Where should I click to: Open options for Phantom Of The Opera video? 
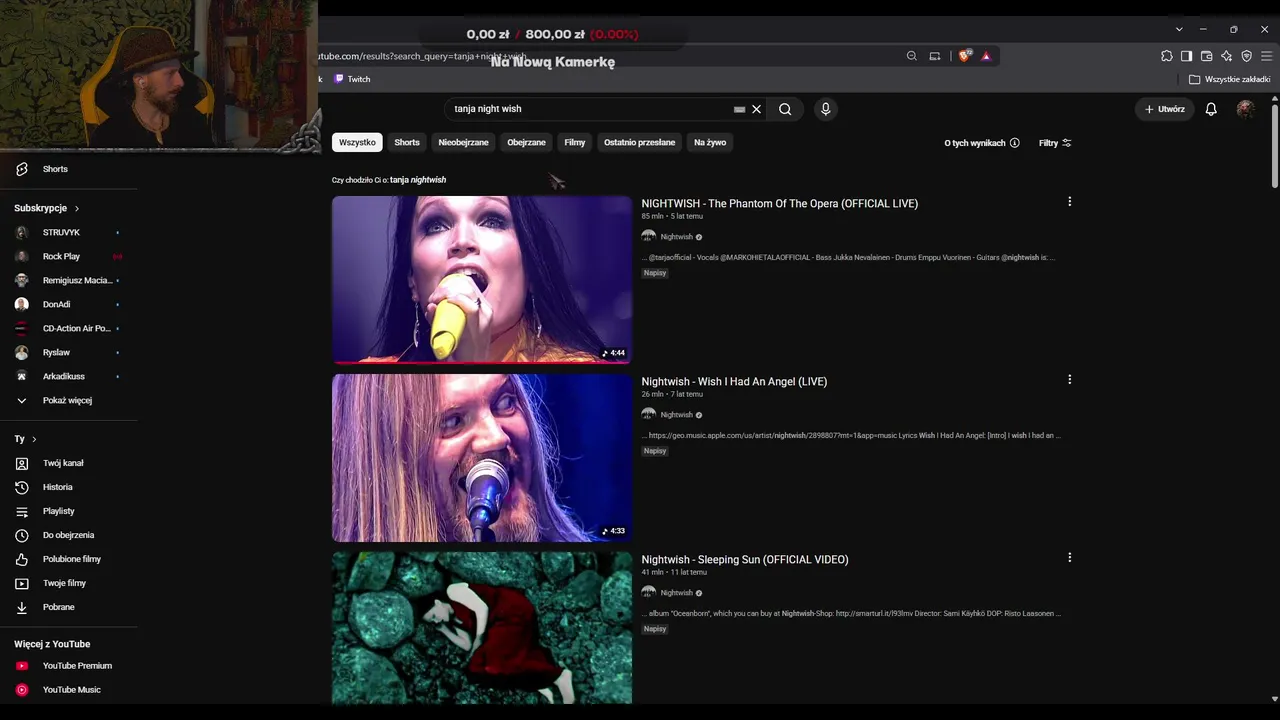(1069, 202)
